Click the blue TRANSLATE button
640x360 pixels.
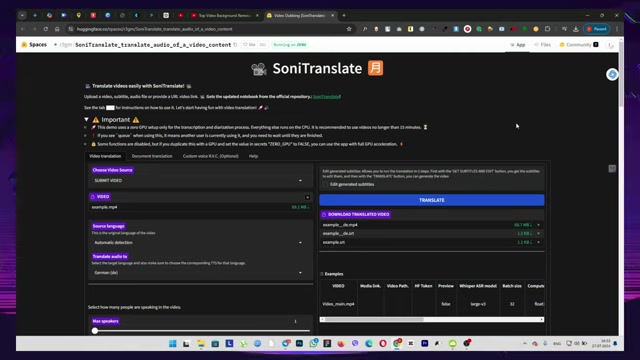point(431,200)
